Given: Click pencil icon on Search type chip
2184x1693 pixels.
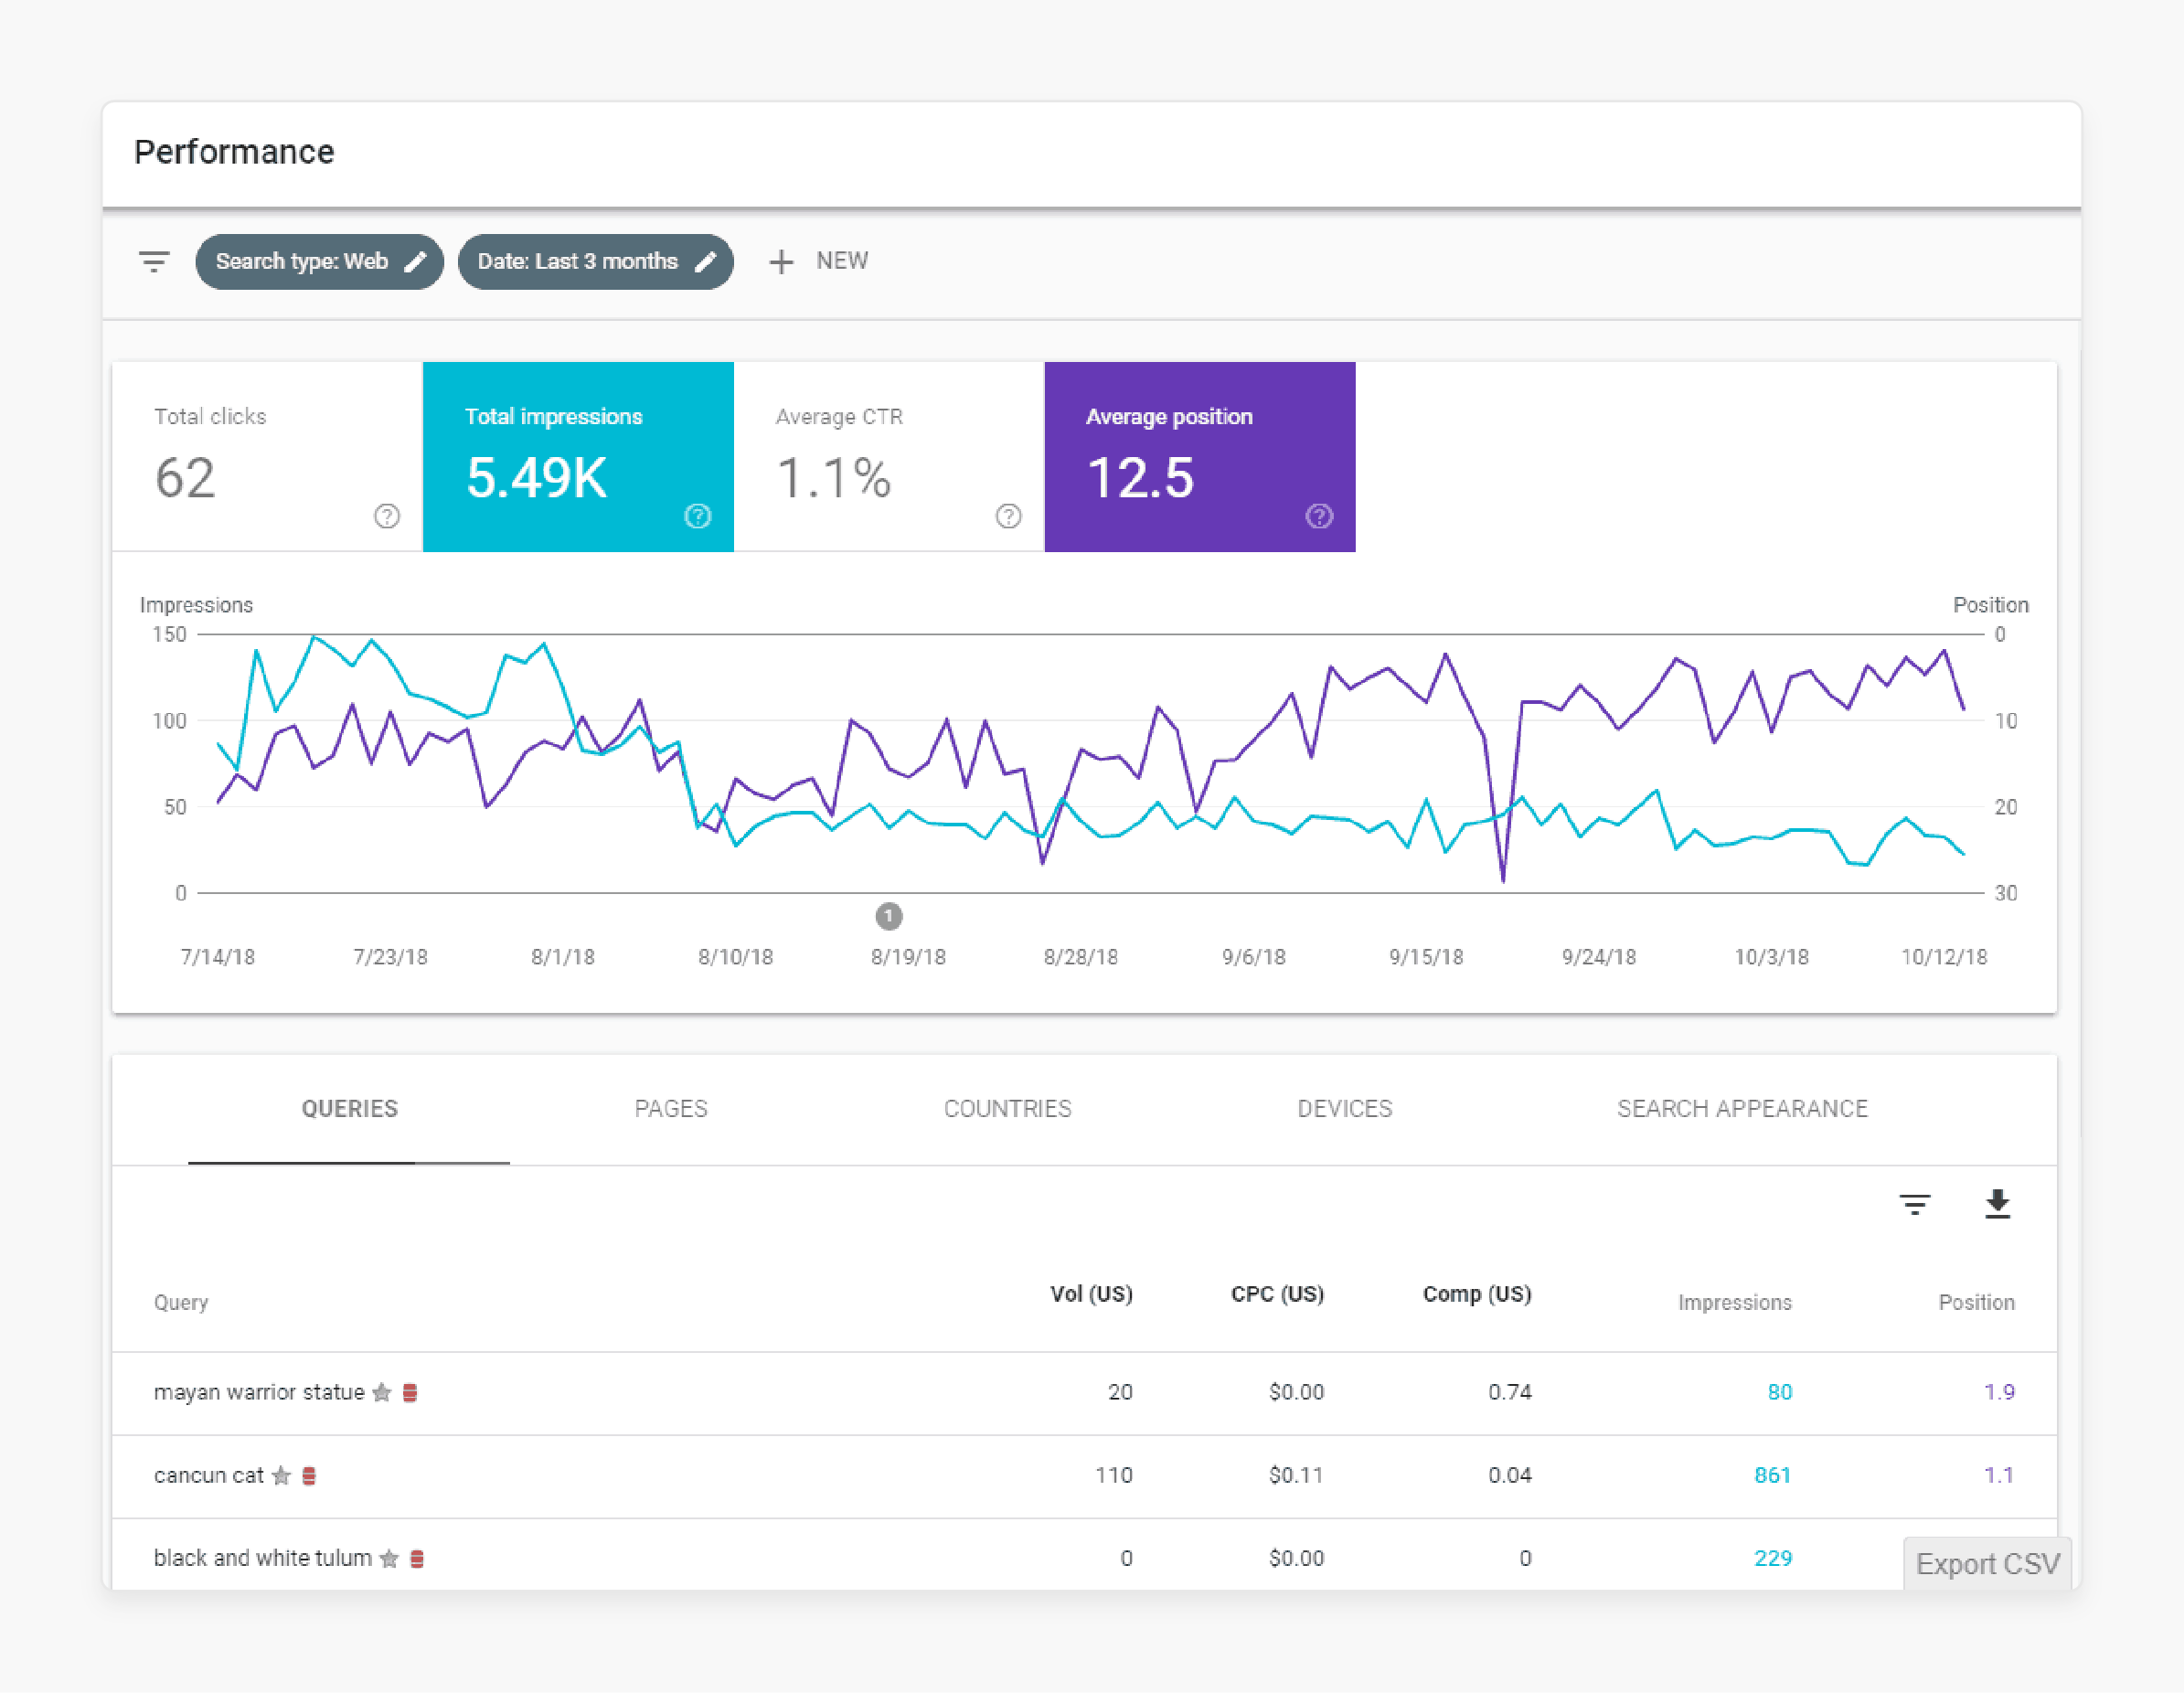Looking at the screenshot, I should pos(415,262).
